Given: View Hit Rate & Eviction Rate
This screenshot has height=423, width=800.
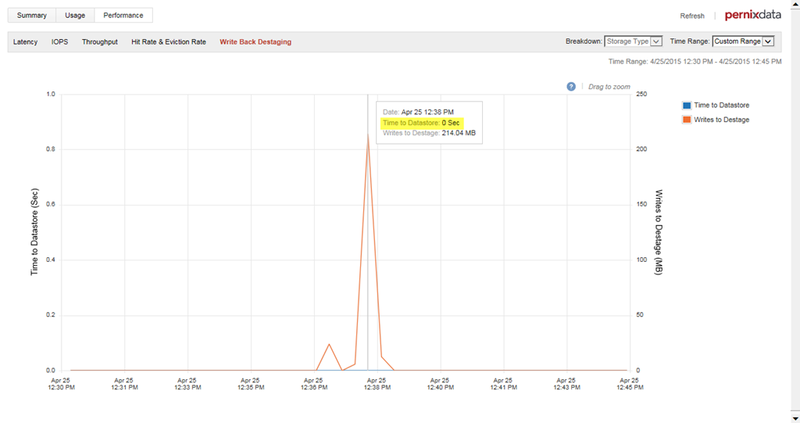Looking at the screenshot, I should tap(169, 42).
